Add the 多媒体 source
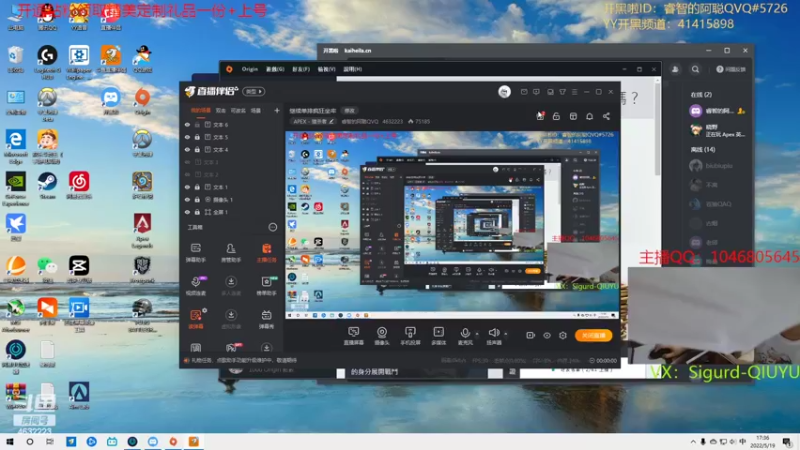This screenshot has height=450, width=800. point(438,336)
